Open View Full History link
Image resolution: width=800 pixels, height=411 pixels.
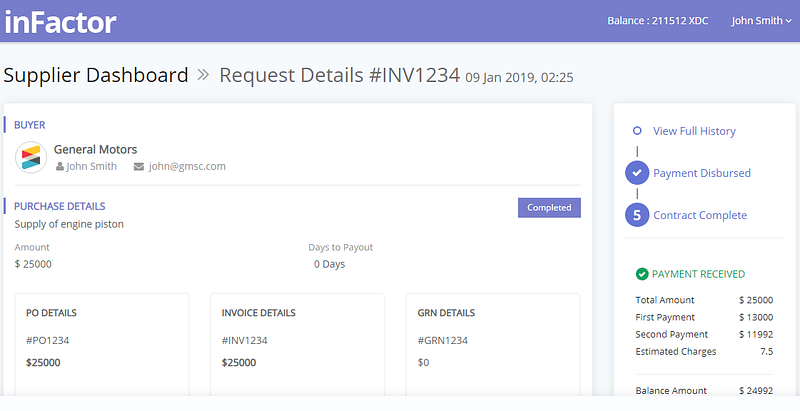(694, 131)
